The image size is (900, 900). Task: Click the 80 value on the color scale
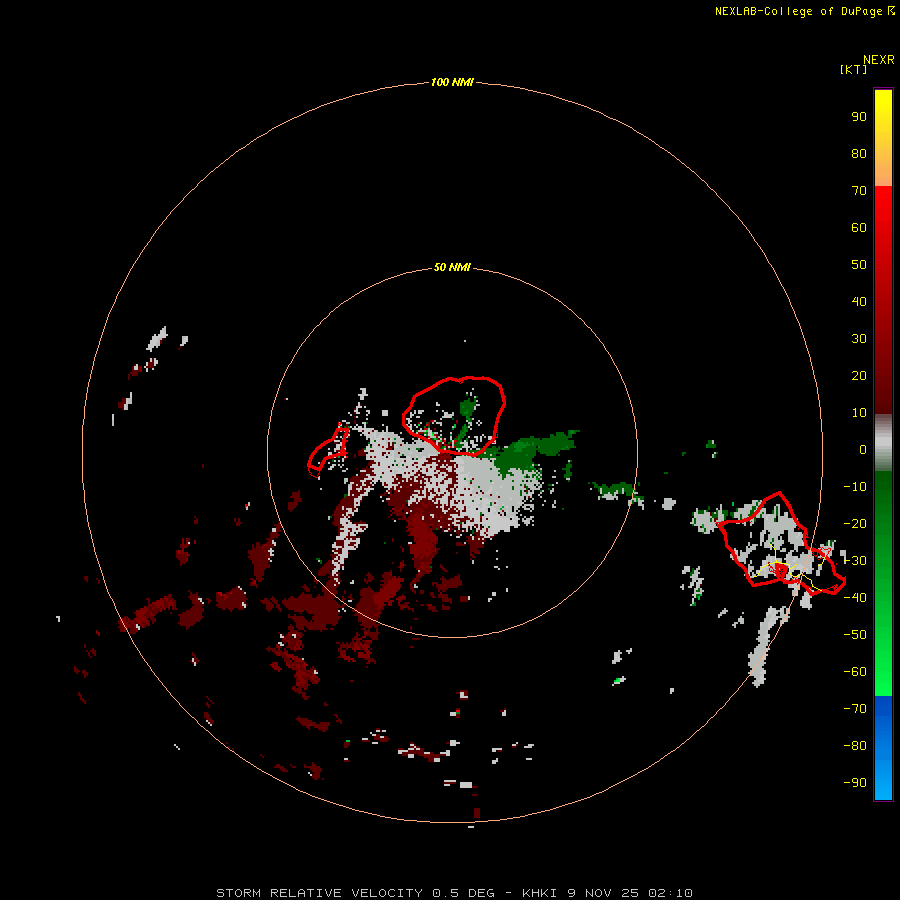859,153
